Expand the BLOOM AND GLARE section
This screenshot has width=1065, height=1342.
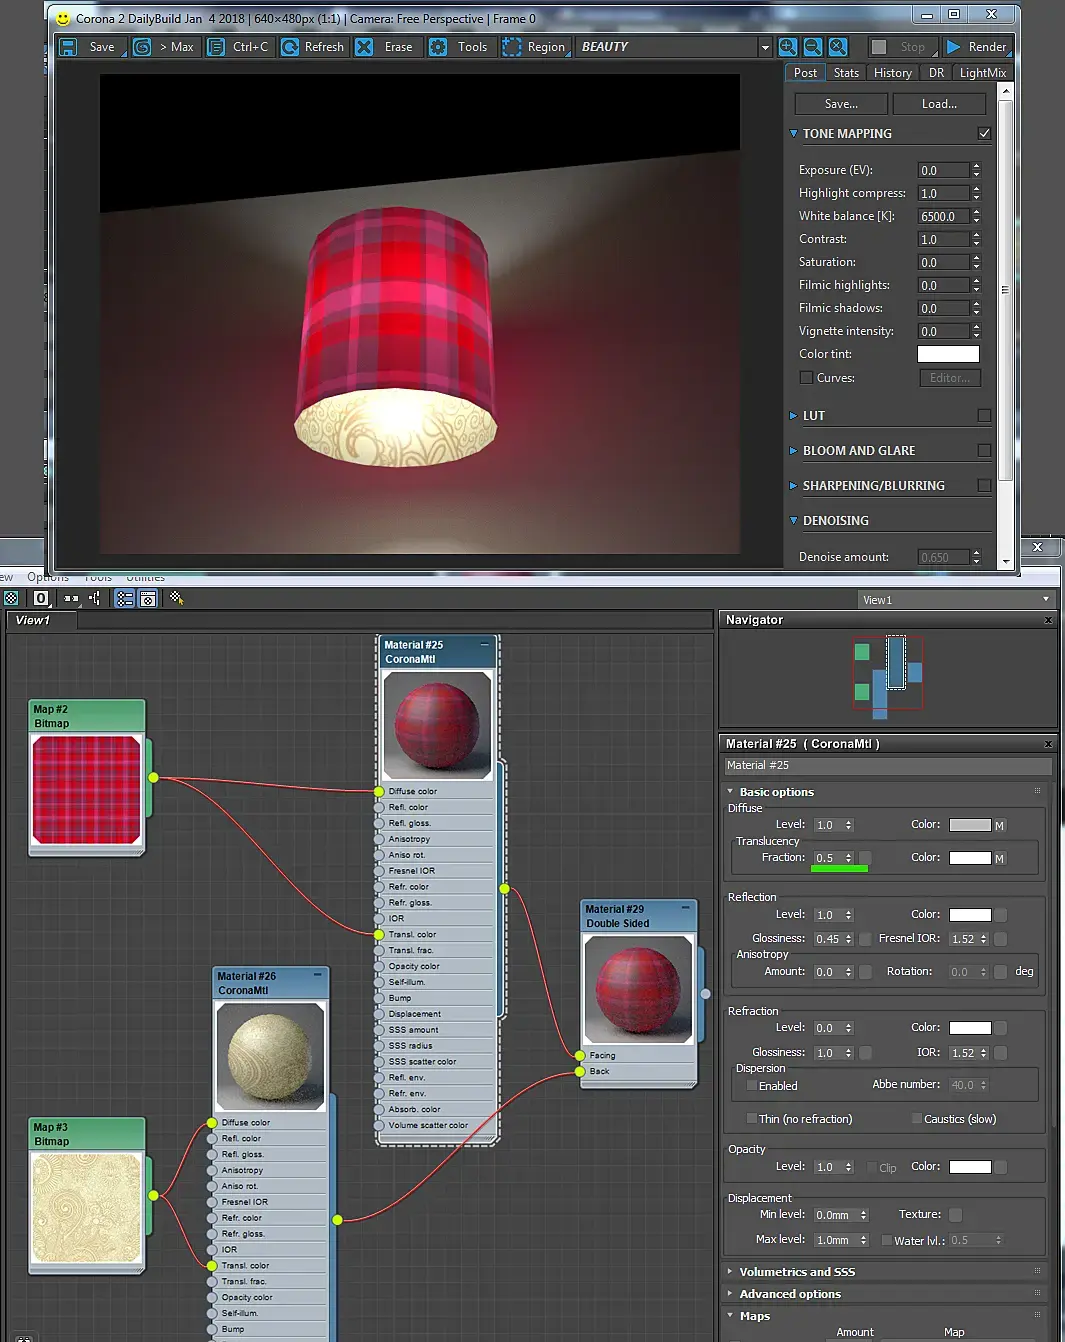tap(794, 450)
